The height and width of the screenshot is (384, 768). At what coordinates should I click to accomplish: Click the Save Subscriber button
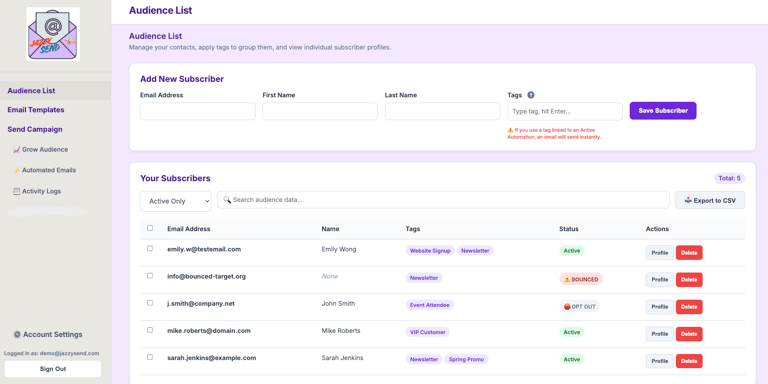pyautogui.click(x=663, y=111)
